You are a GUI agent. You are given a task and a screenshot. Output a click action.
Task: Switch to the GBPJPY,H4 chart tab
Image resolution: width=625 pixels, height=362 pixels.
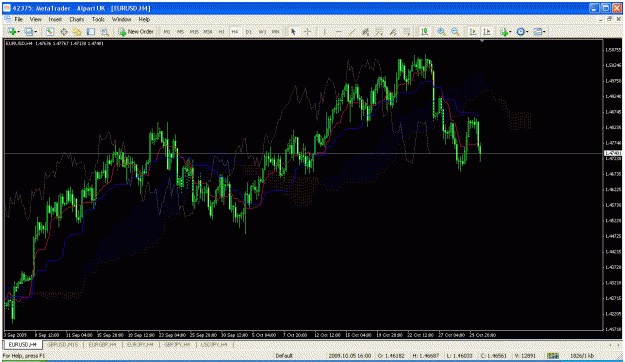pos(177,344)
